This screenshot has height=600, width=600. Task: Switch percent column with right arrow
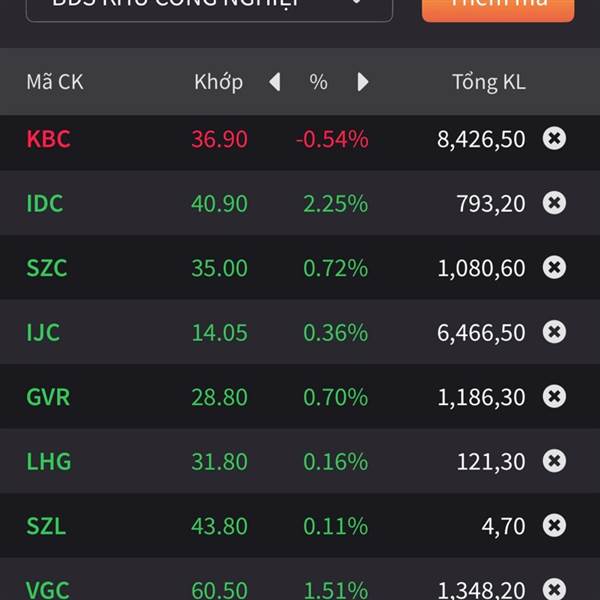pos(363,82)
